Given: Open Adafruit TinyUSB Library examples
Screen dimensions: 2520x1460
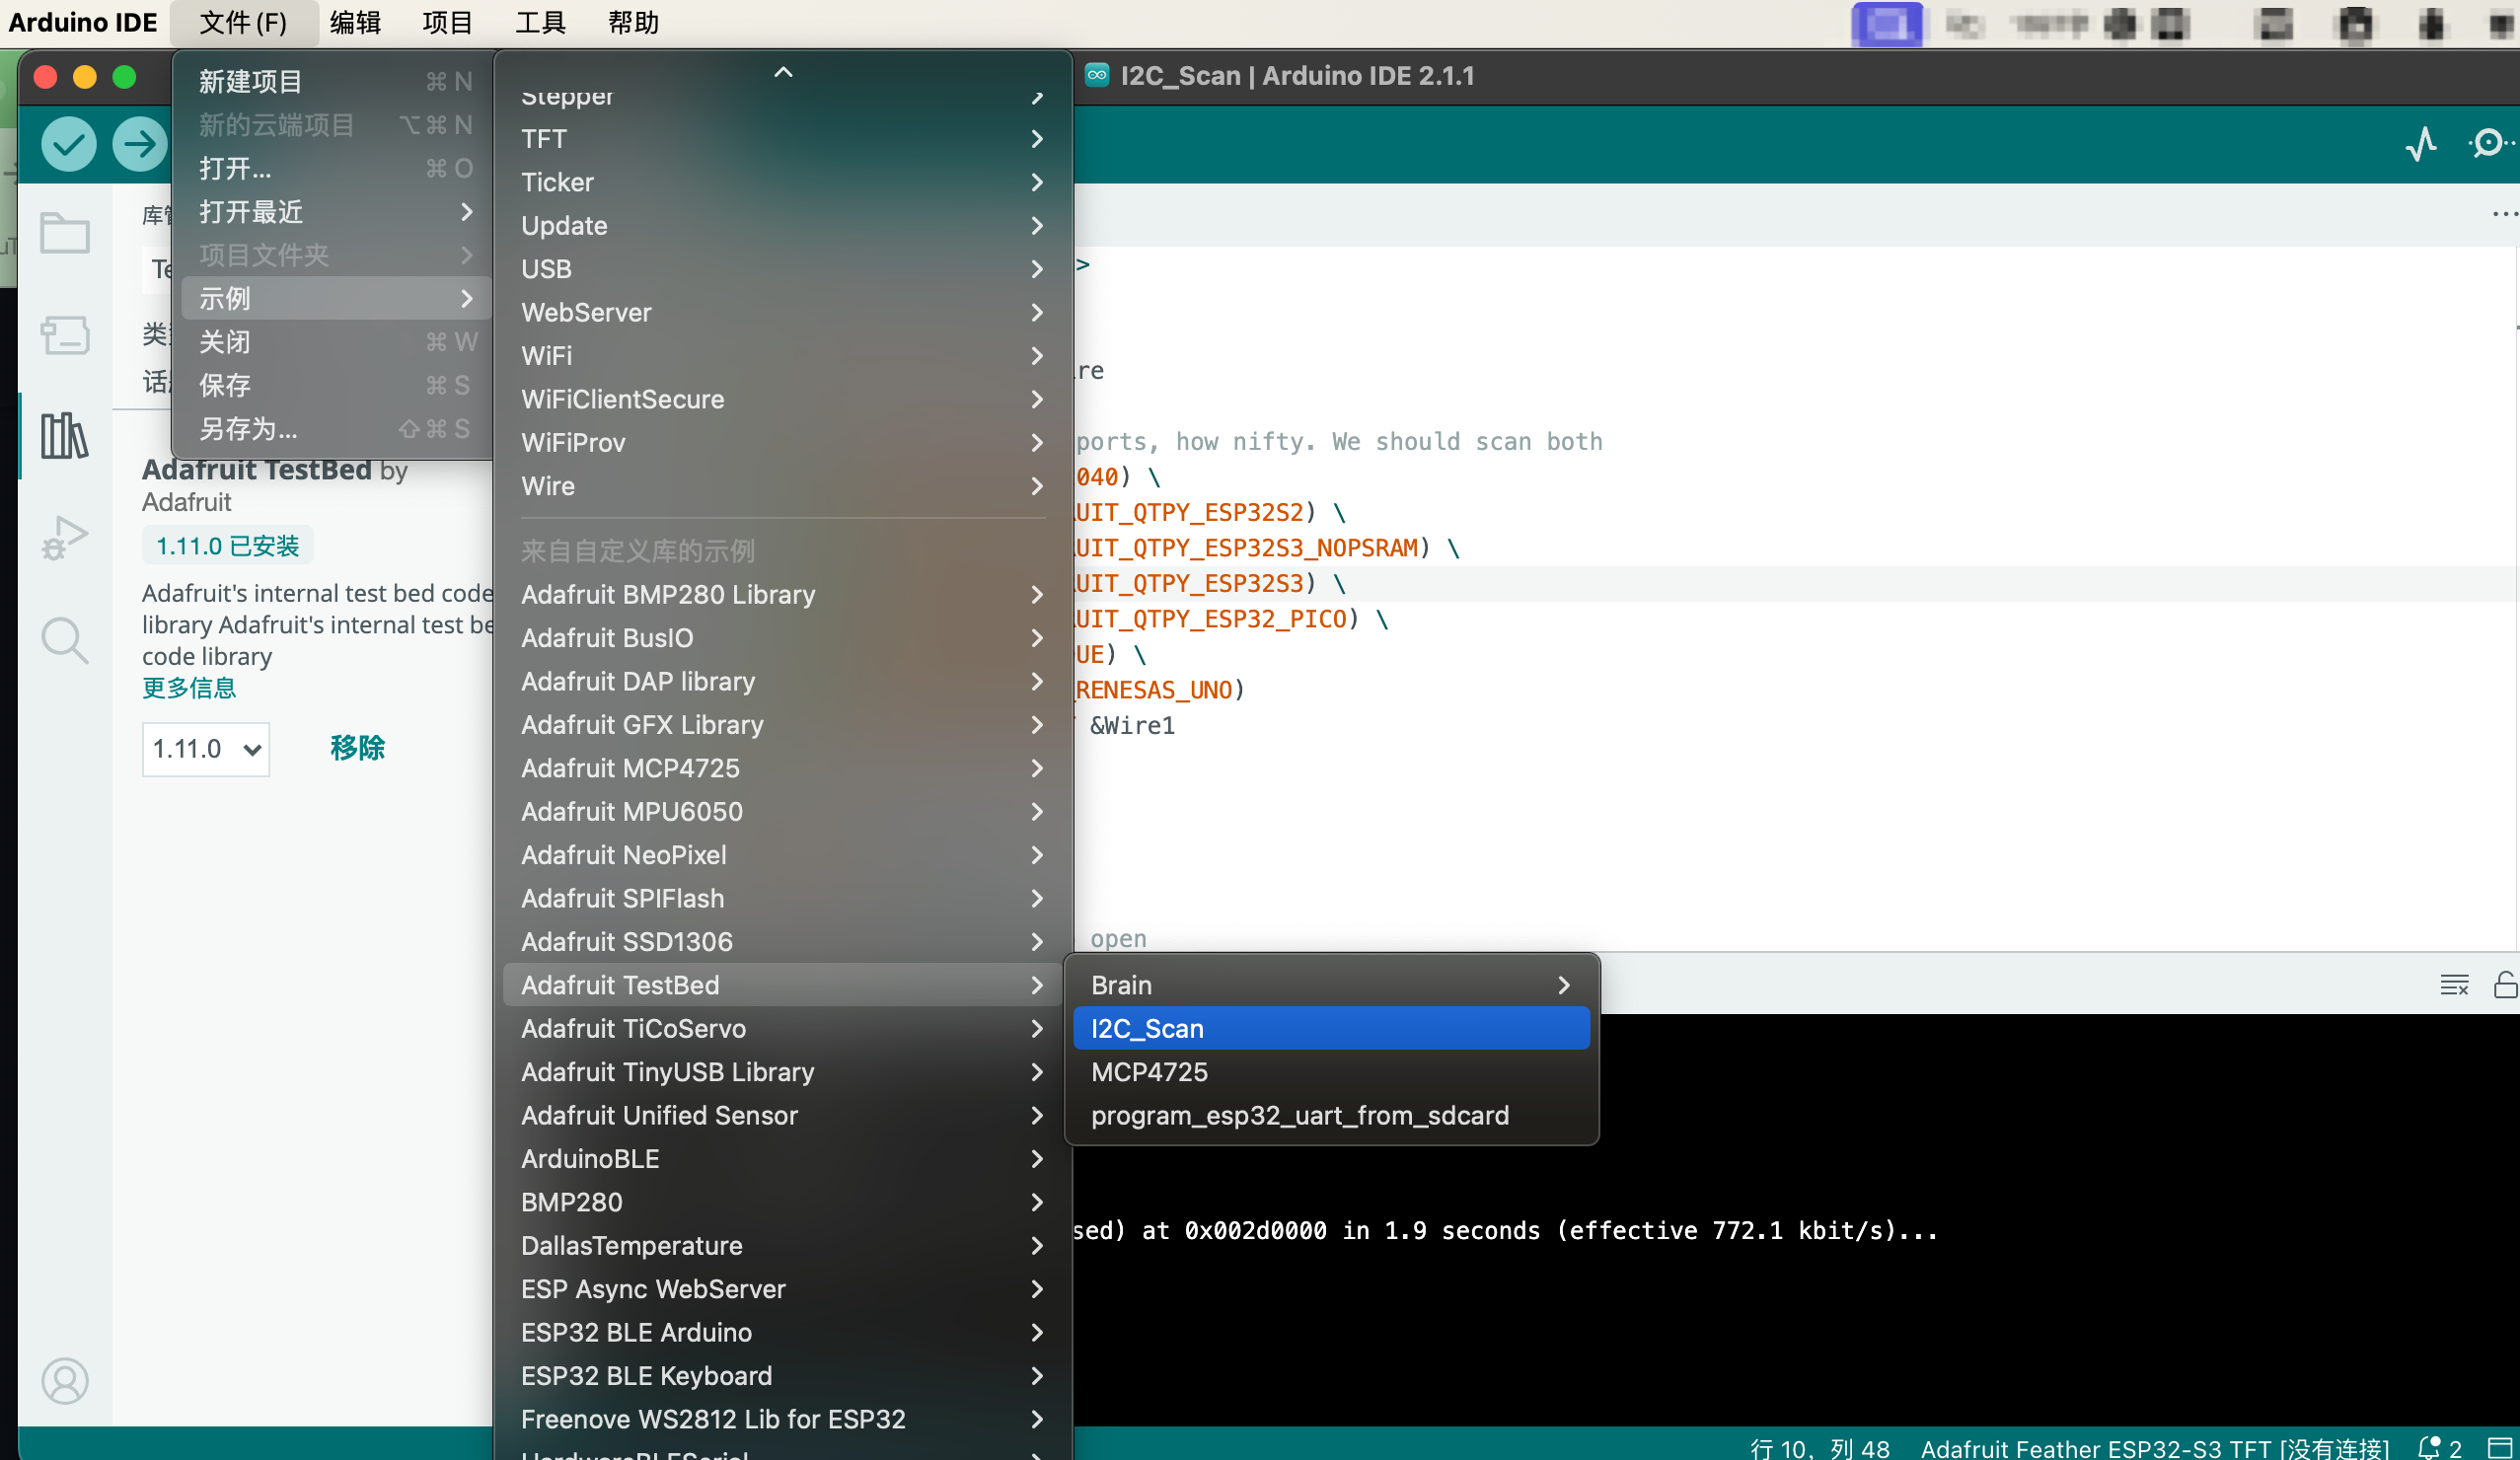Looking at the screenshot, I should 783,1072.
